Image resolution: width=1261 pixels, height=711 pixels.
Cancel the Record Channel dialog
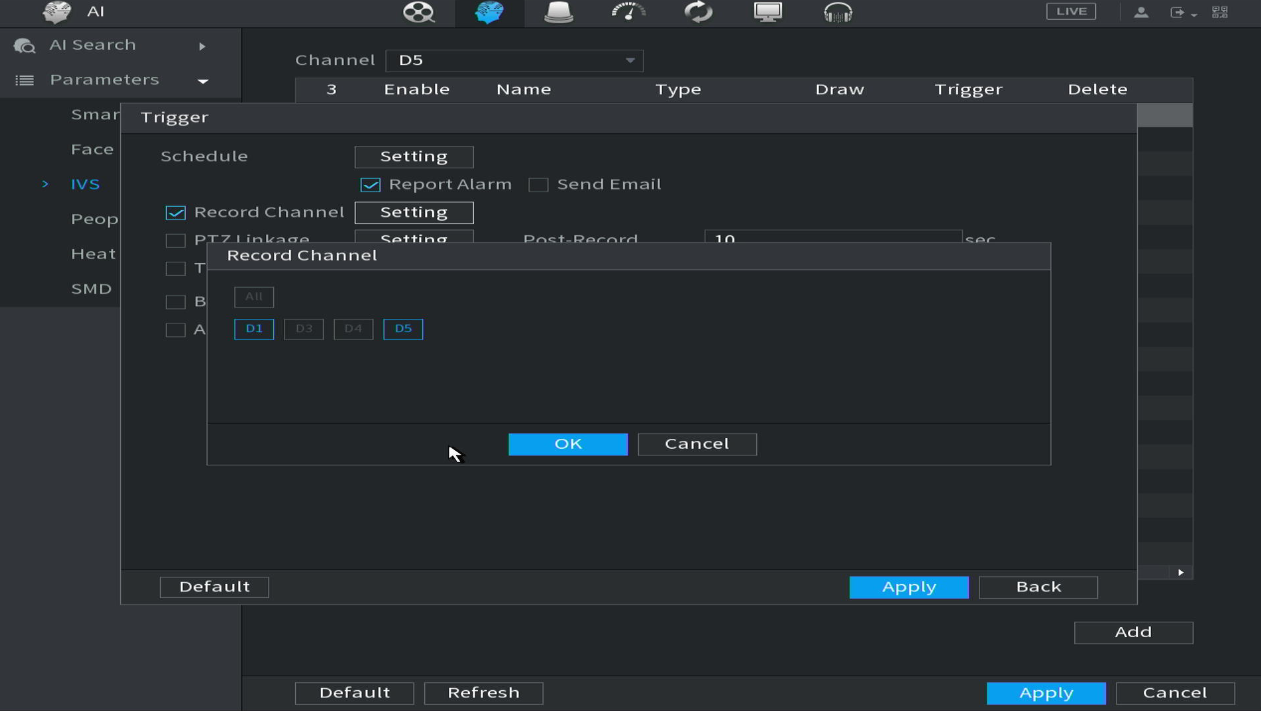tap(697, 444)
